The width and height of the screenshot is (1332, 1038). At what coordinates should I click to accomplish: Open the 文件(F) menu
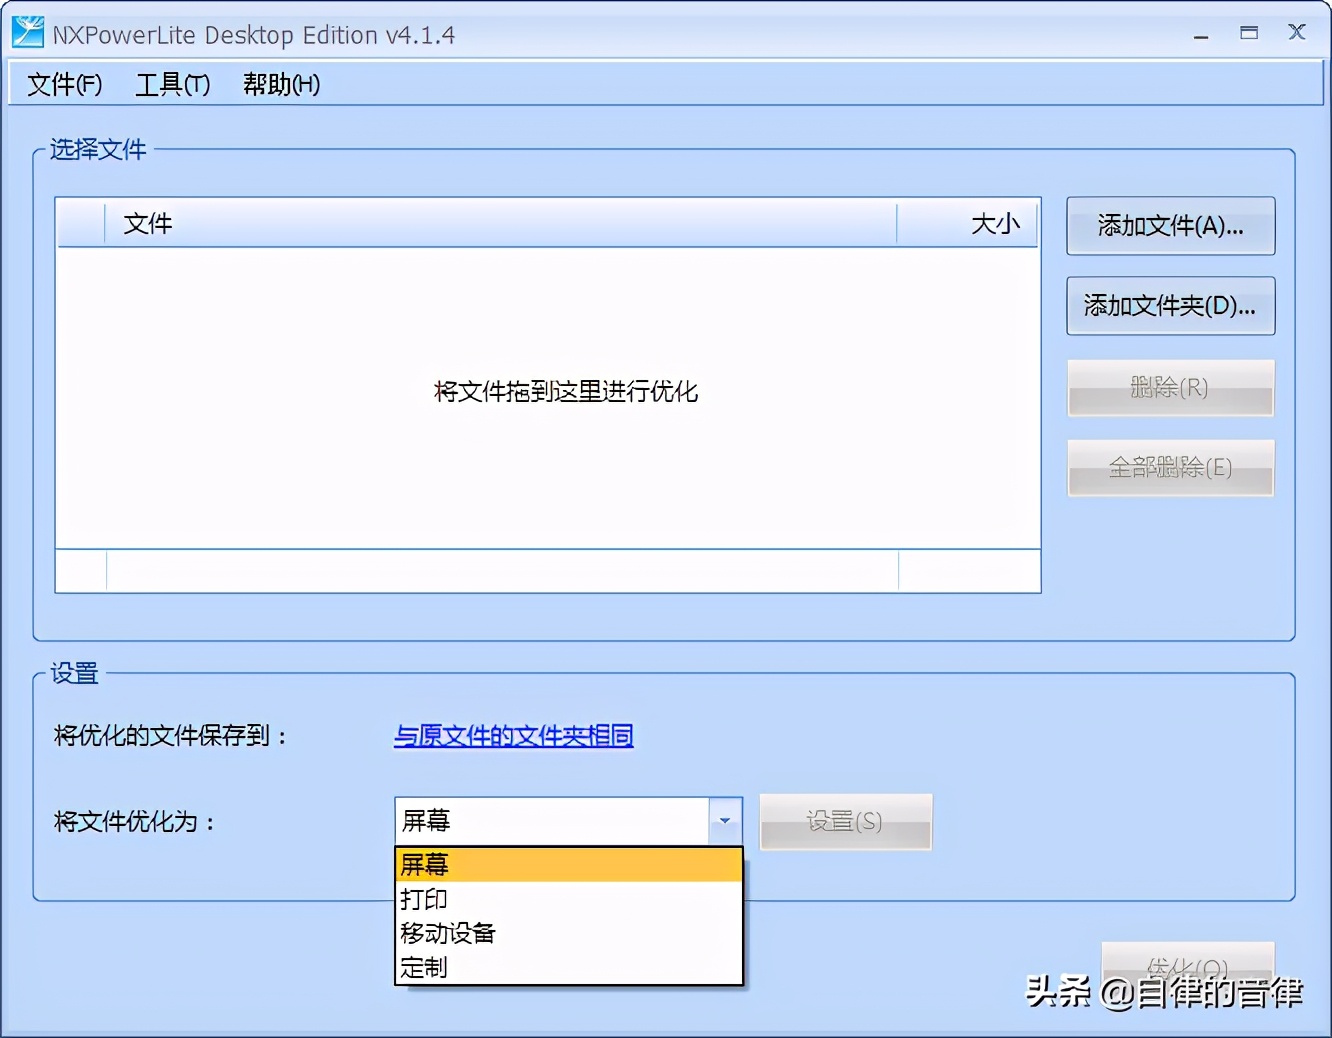tap(64, 84)
